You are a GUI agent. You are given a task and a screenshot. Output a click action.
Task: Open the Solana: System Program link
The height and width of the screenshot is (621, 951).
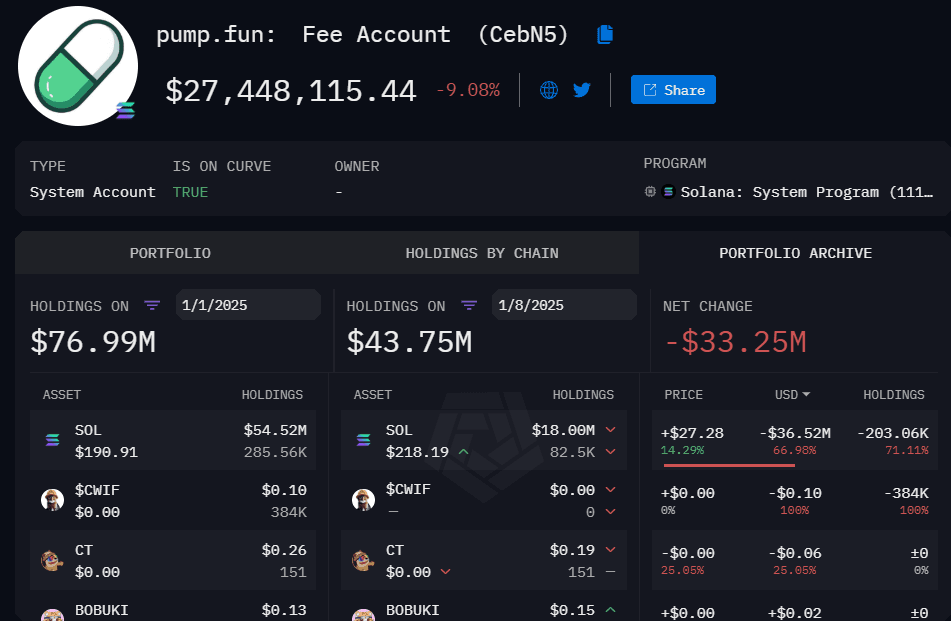(x=807, y=192)
